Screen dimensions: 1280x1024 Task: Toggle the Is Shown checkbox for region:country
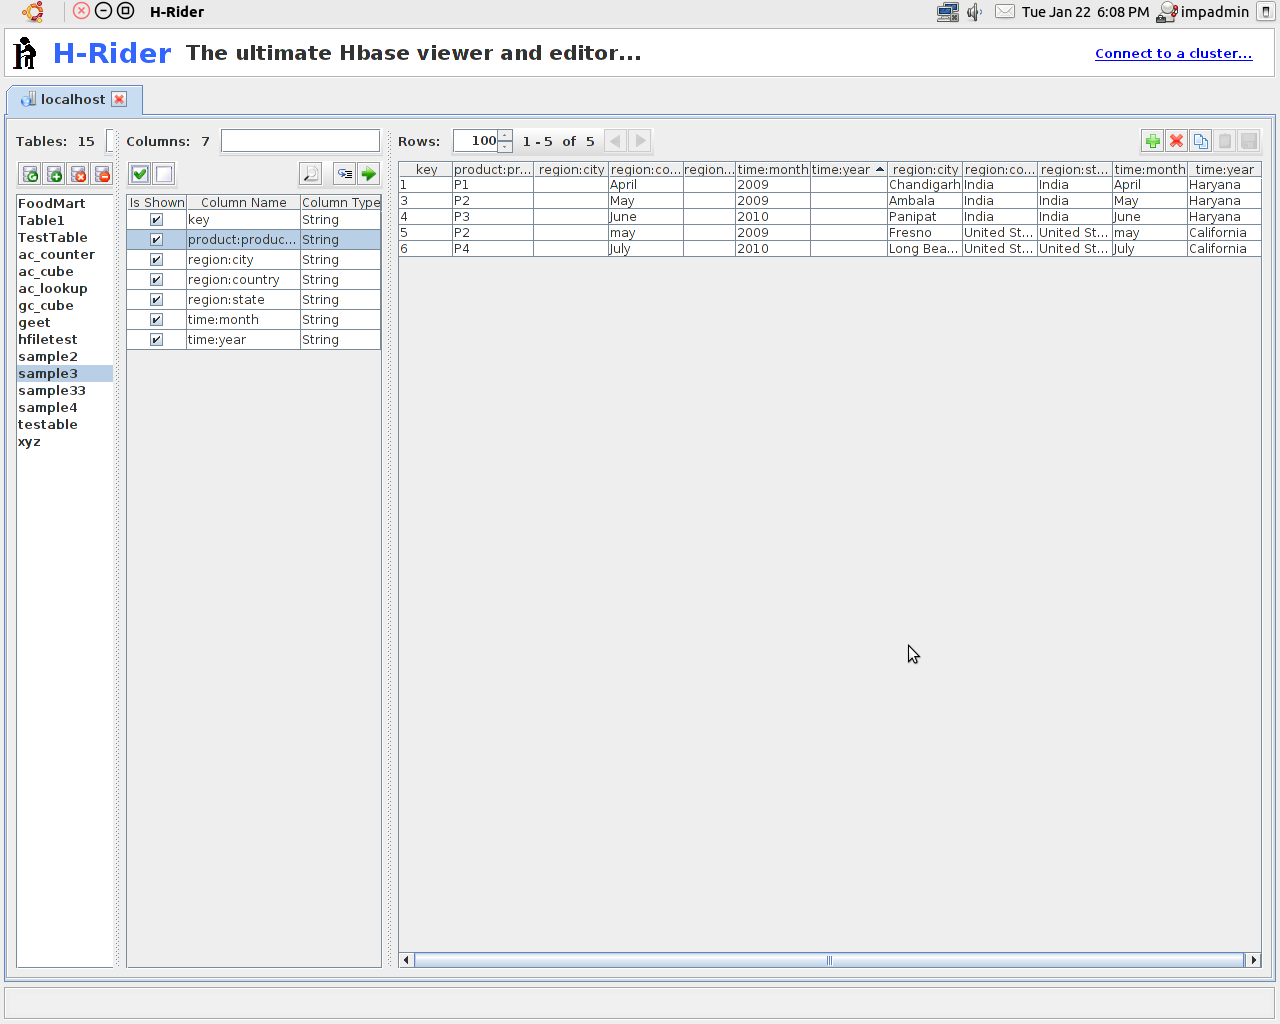click(x=156, y=279)
